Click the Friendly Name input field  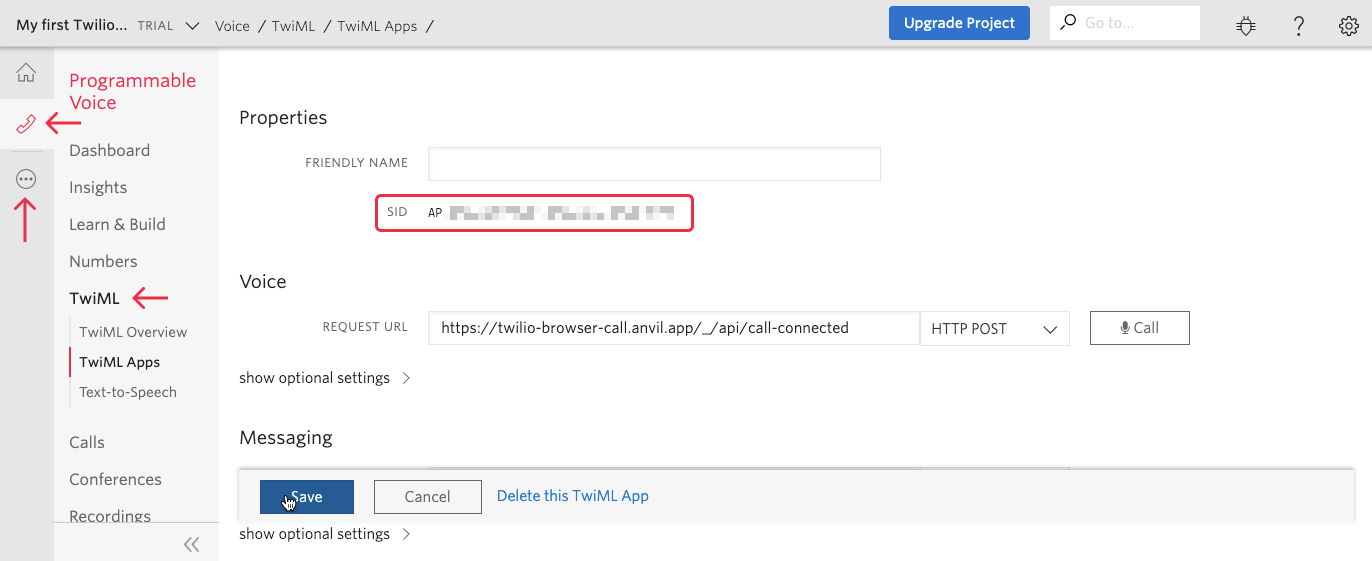pyautogui.click(x=653, y=164)
